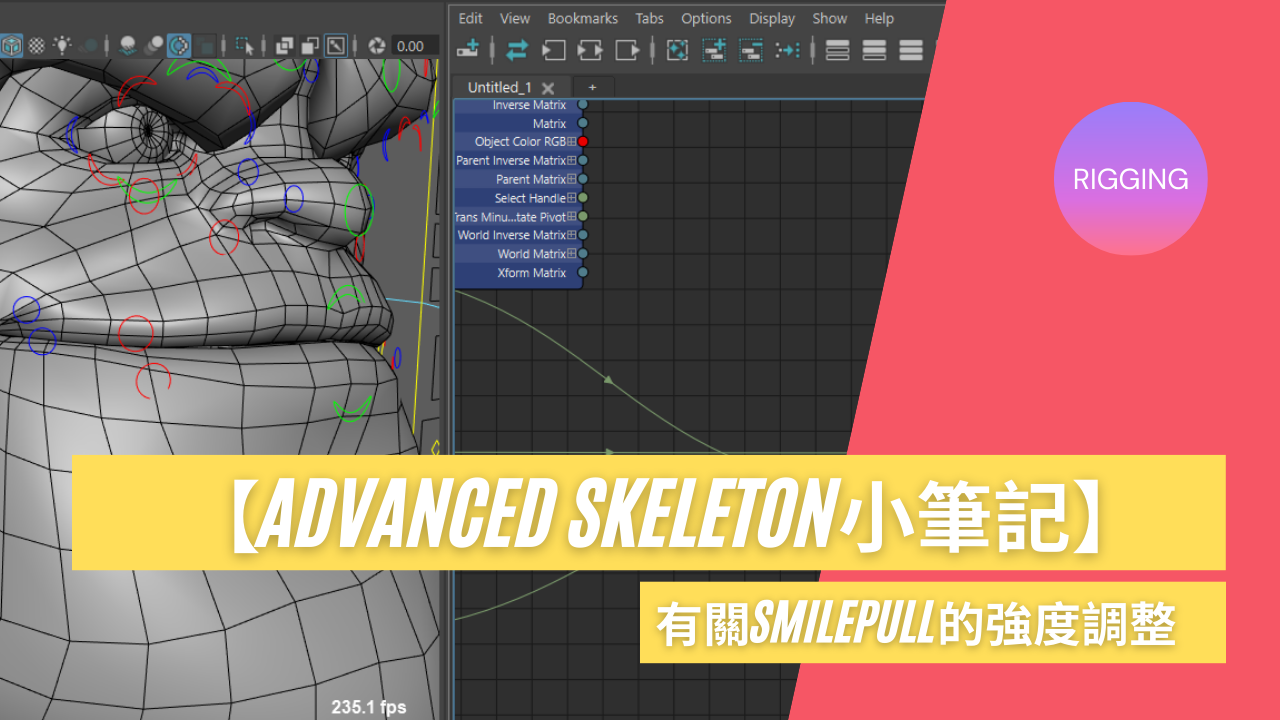Expand World Inverse Matrix attribute
Viewport: 1280px width, 720px height.
click(572, 235)
